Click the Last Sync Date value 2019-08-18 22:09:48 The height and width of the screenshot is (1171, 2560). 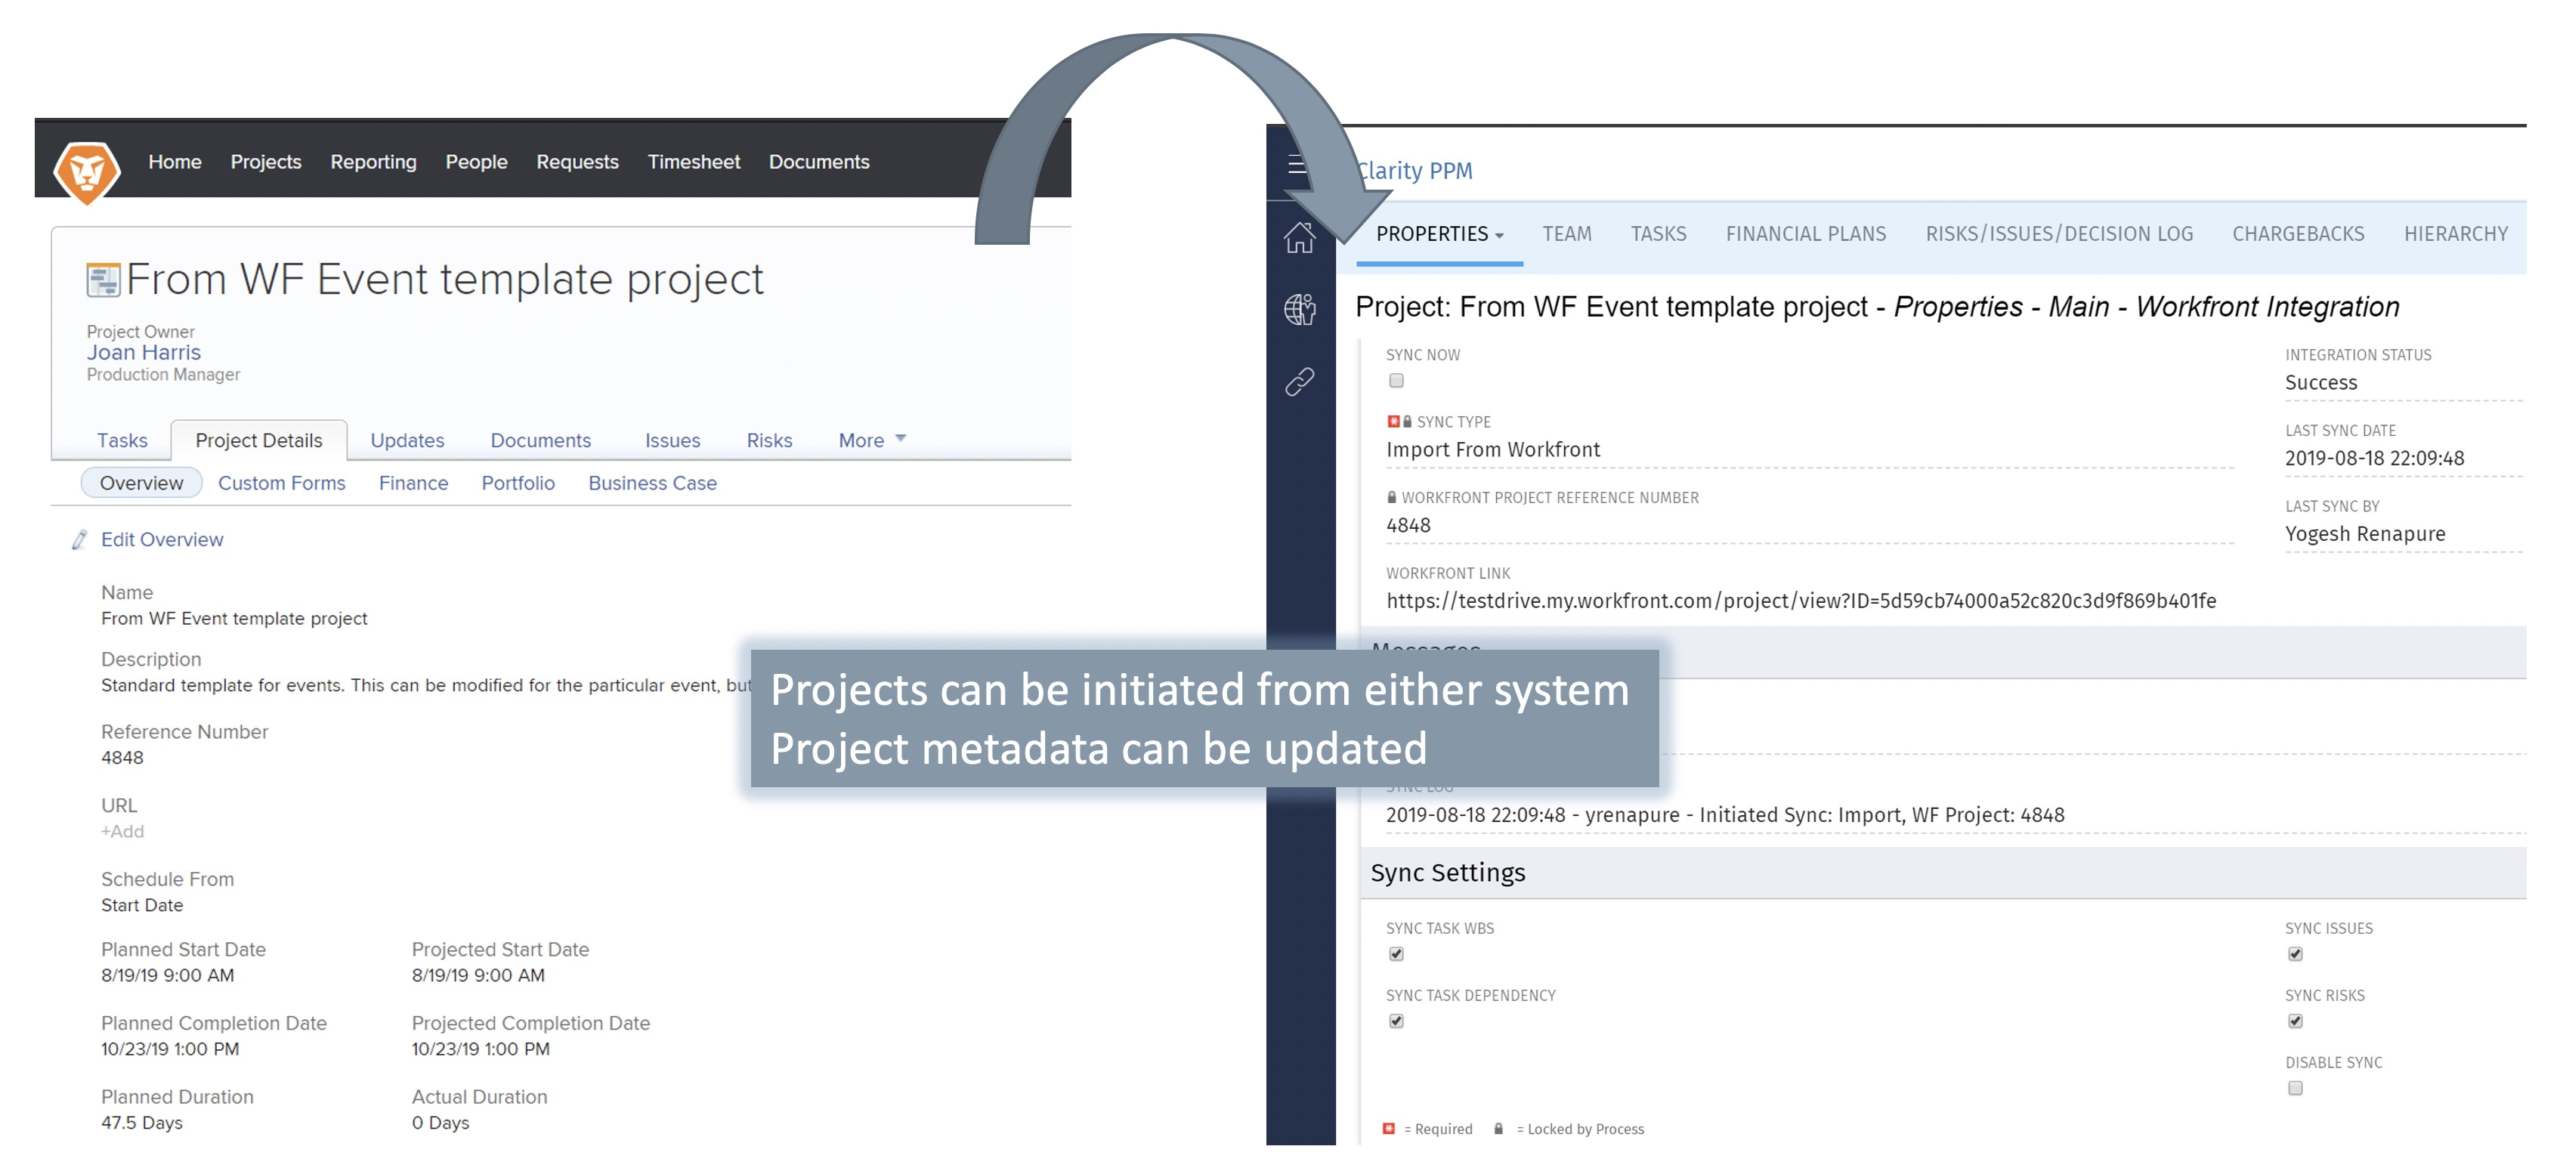(2373, 459)
